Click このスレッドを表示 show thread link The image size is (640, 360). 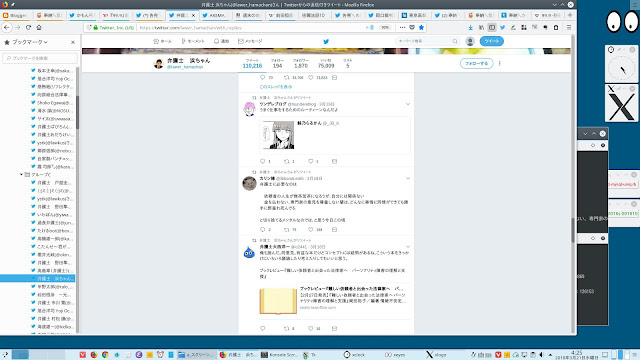click(x=276, y=87)
